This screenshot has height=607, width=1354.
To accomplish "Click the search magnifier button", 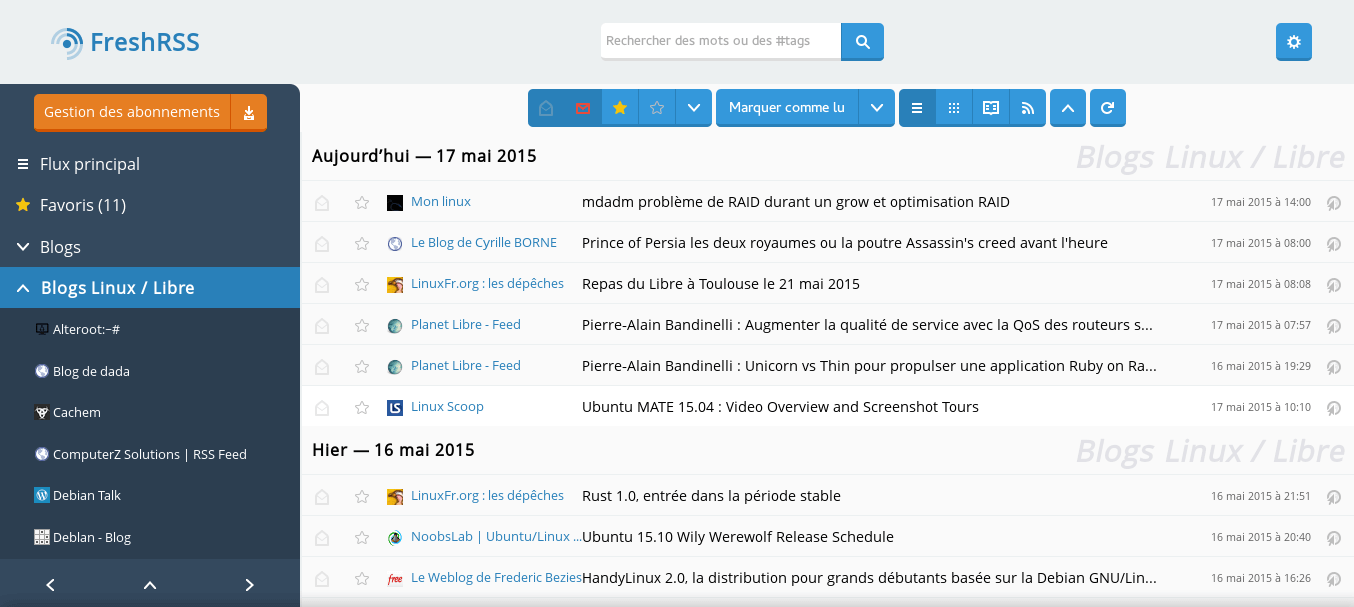I will [x=862, y=42].
